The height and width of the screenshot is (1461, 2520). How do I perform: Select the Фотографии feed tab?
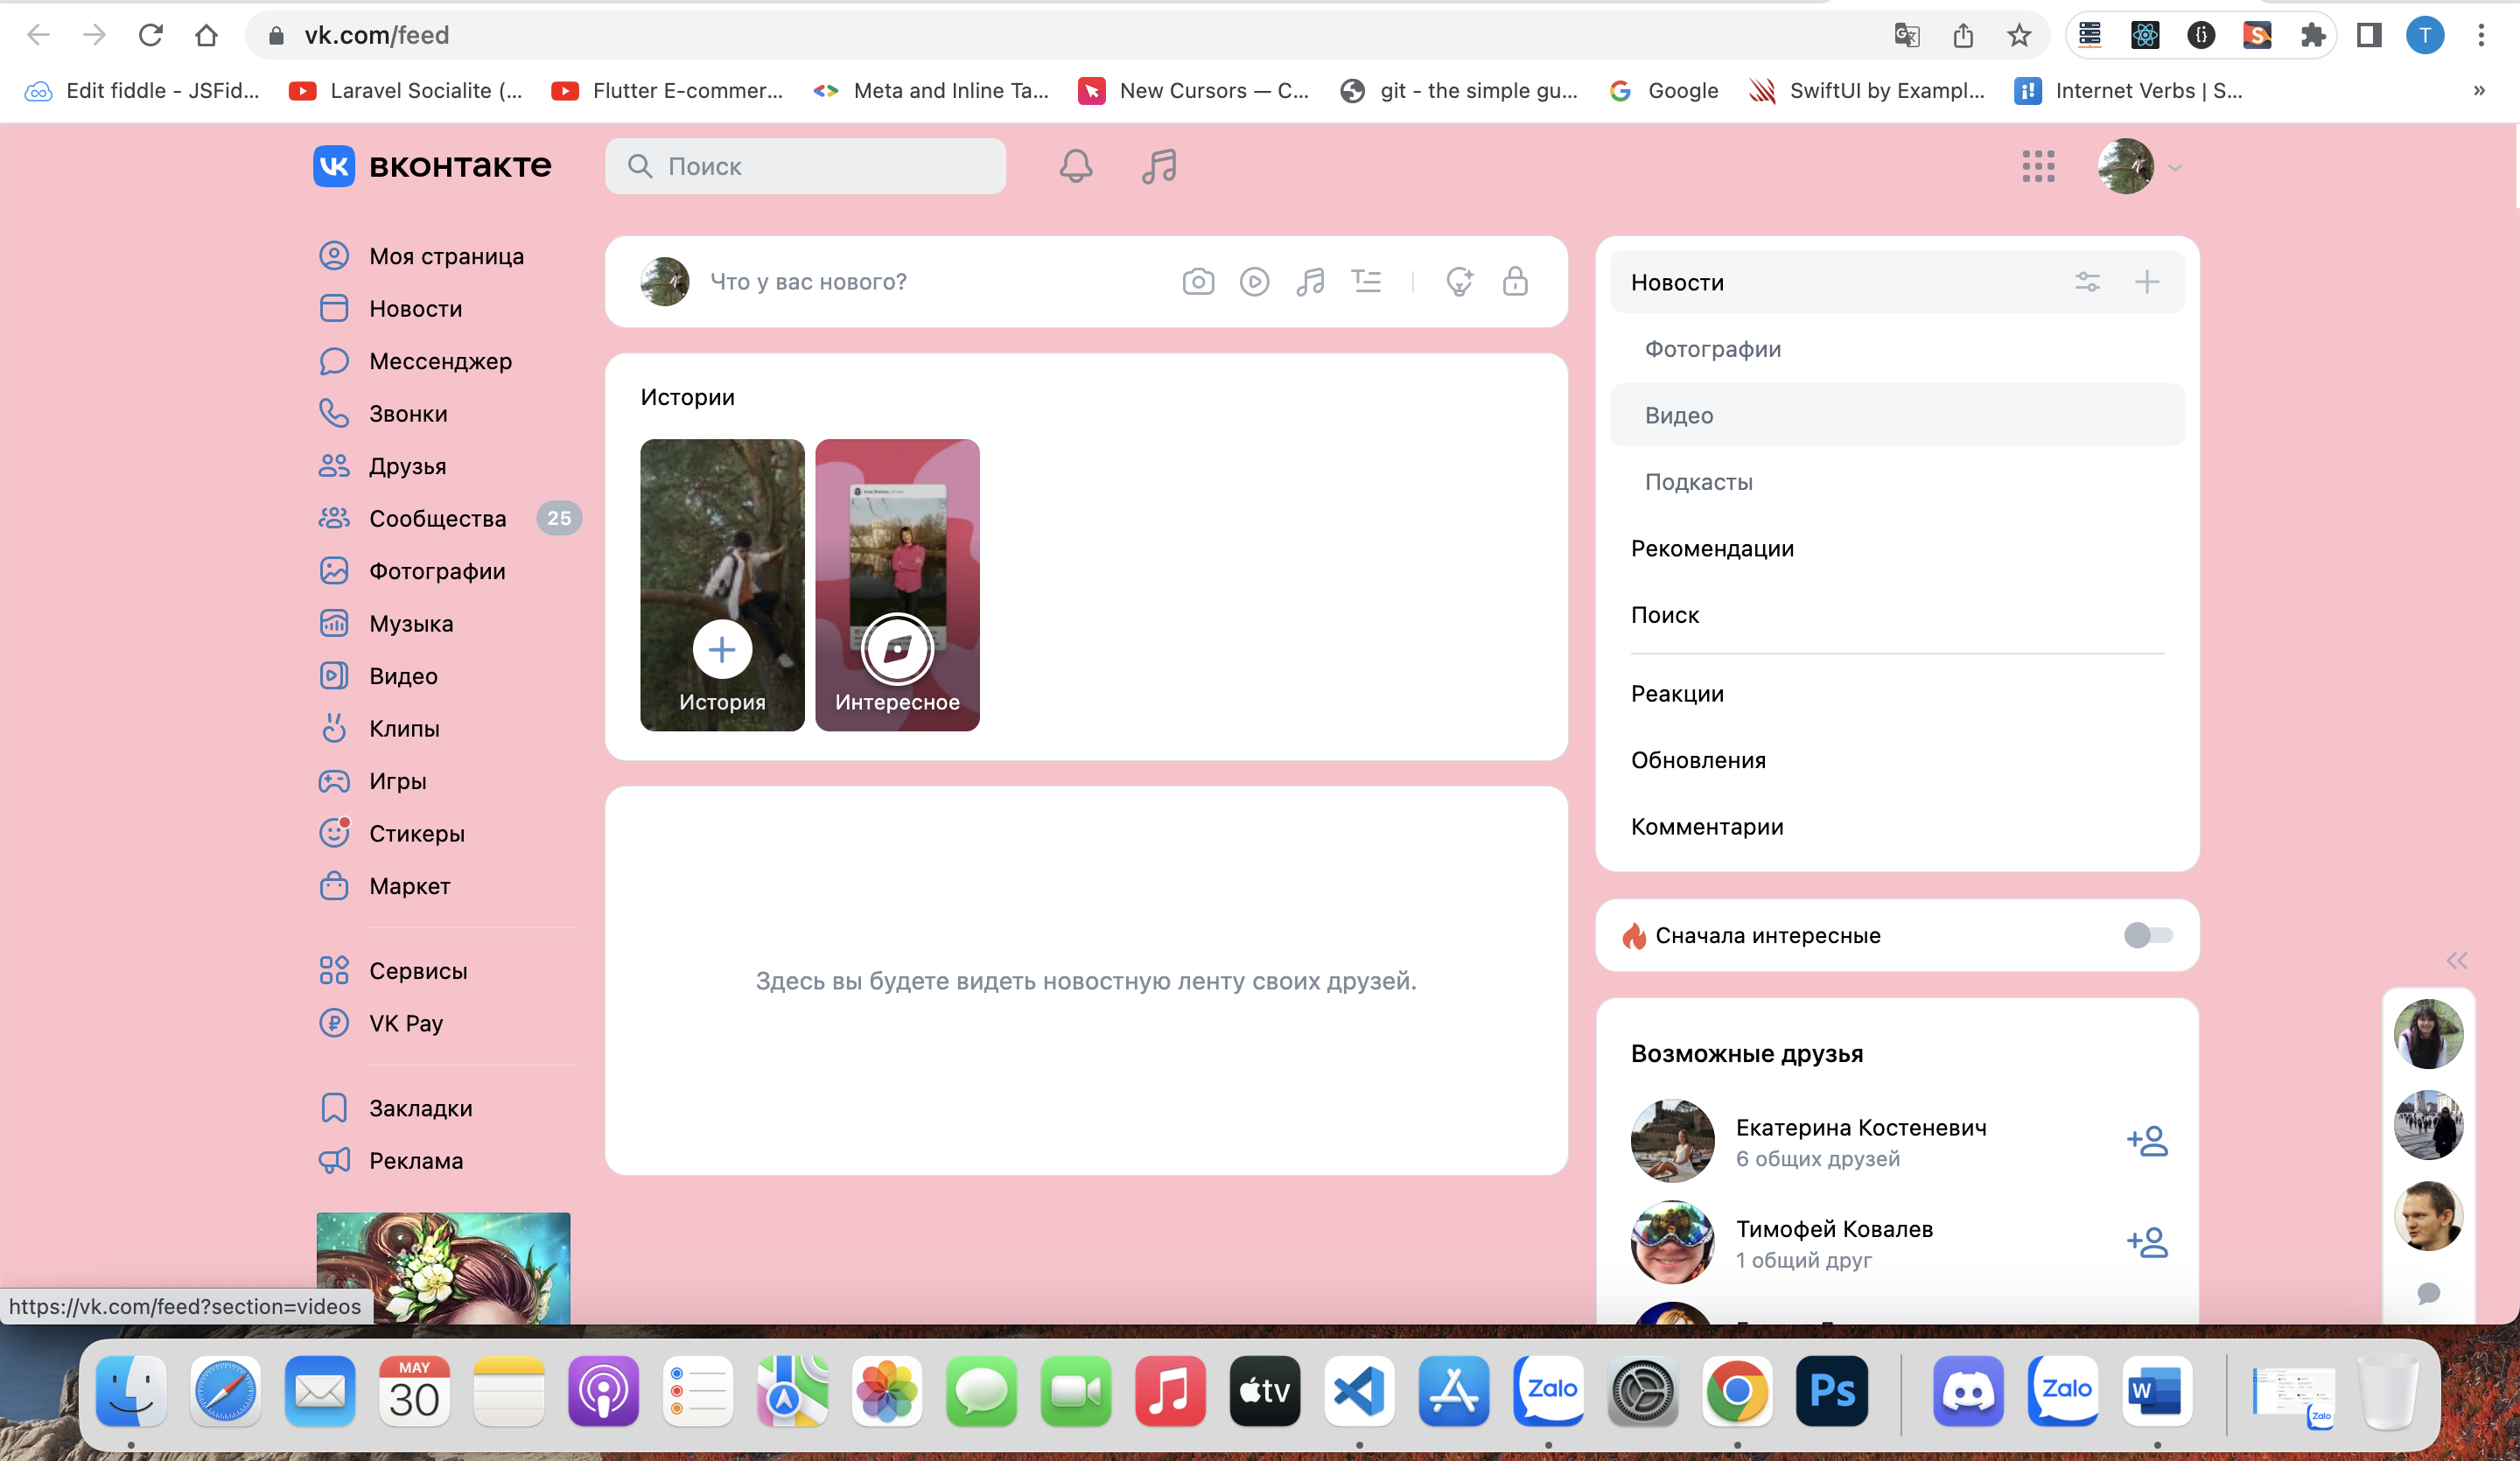pyautogui.click(x=1897, y=349)
